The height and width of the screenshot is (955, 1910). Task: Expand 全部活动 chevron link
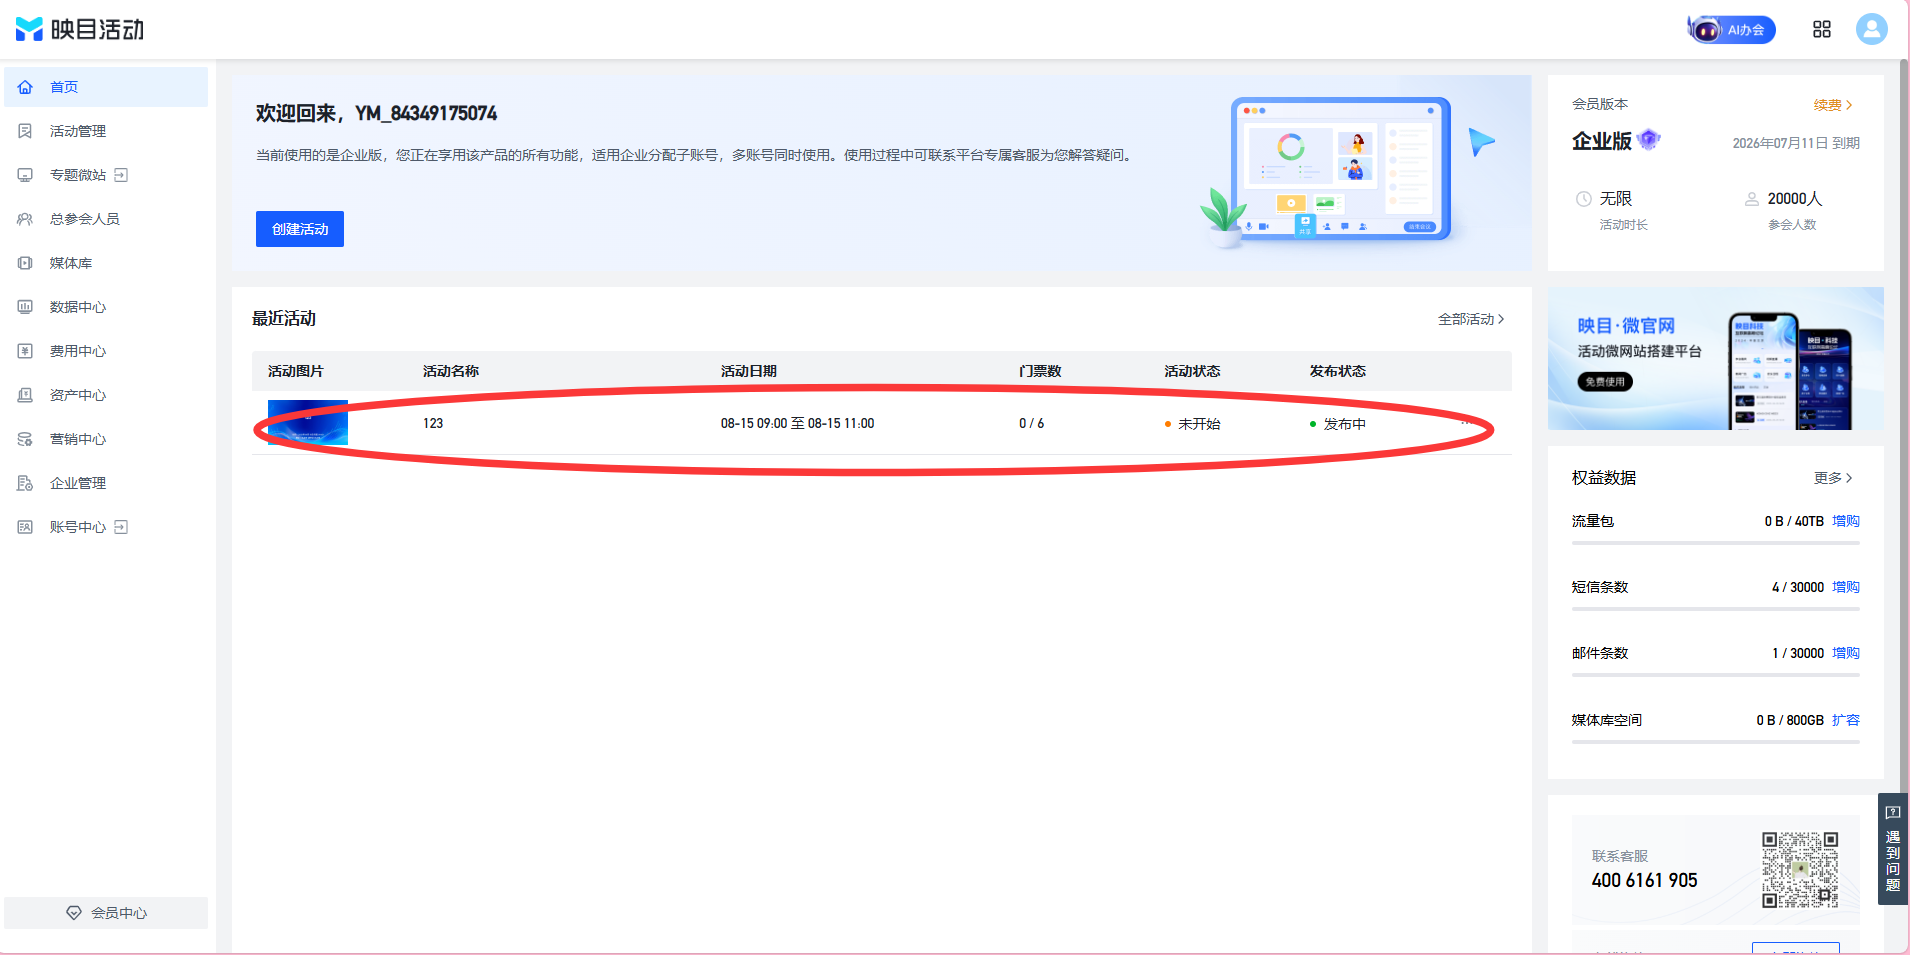tap(1470, 319)
